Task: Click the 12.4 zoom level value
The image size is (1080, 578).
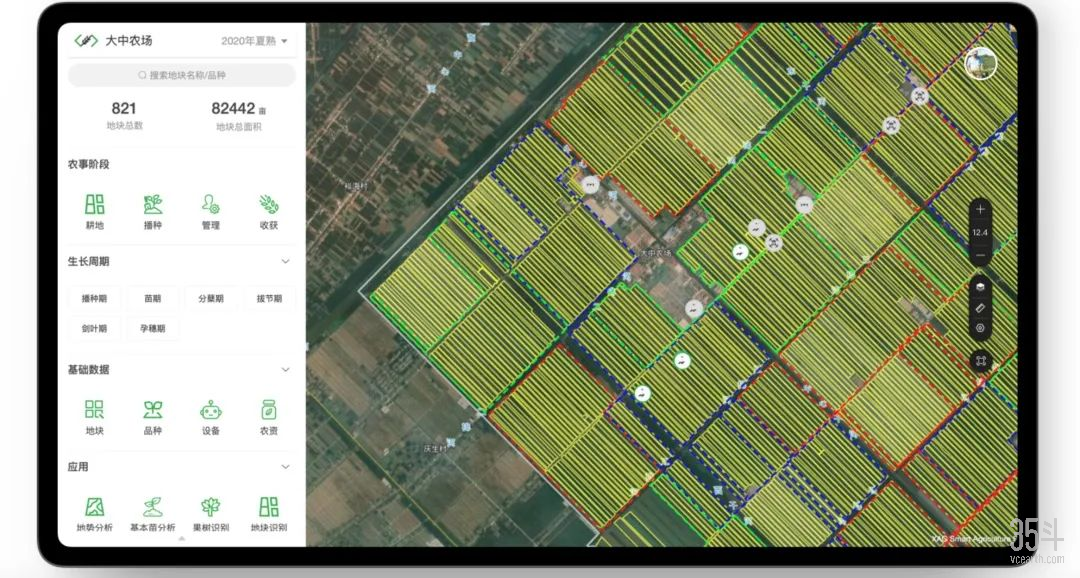Action: (980, 233)
